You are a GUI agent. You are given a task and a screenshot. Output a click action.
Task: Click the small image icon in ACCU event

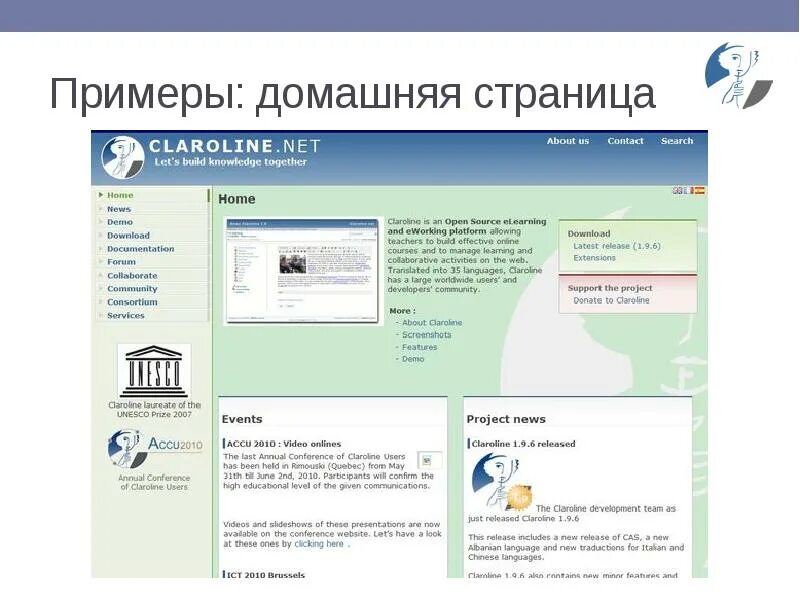[x=427, y=461]
